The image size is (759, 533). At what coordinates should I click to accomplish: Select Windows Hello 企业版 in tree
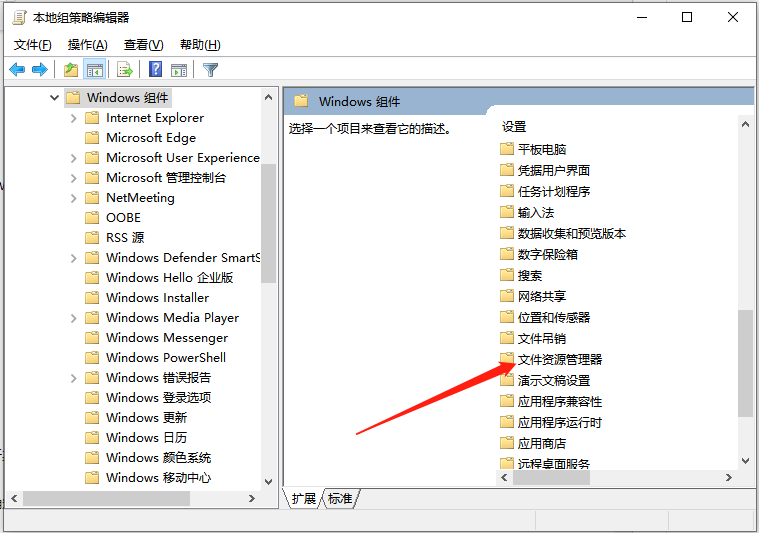[x=169, y=277]
